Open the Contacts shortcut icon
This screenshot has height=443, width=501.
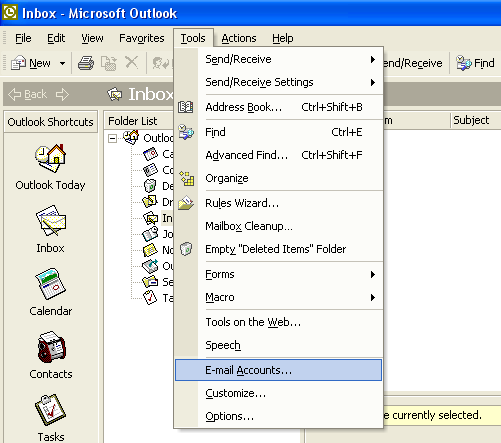click(x=51, y=347)
